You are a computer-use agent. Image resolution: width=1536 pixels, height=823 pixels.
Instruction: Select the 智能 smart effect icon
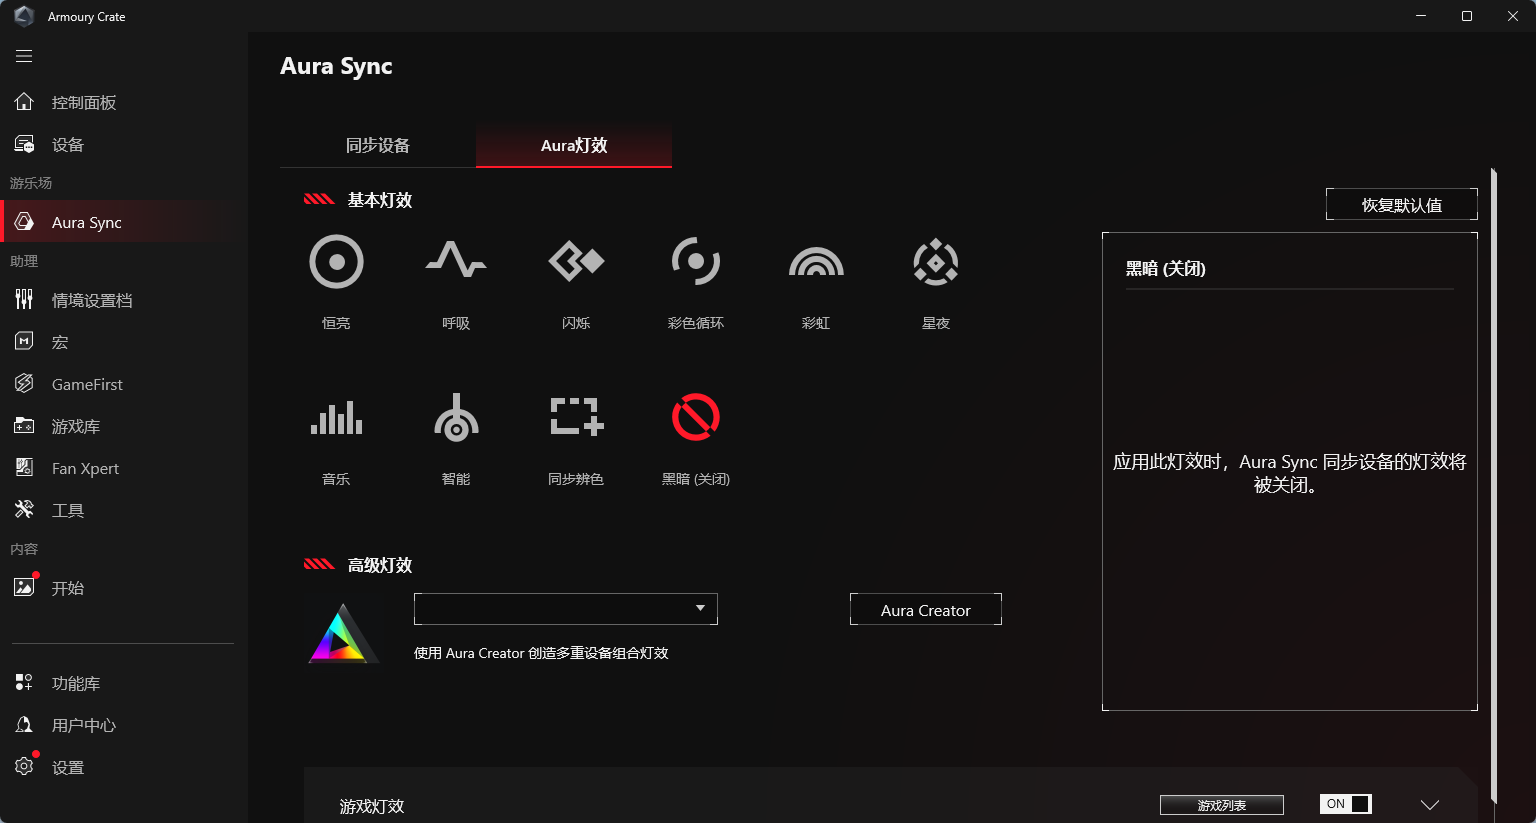456,417
